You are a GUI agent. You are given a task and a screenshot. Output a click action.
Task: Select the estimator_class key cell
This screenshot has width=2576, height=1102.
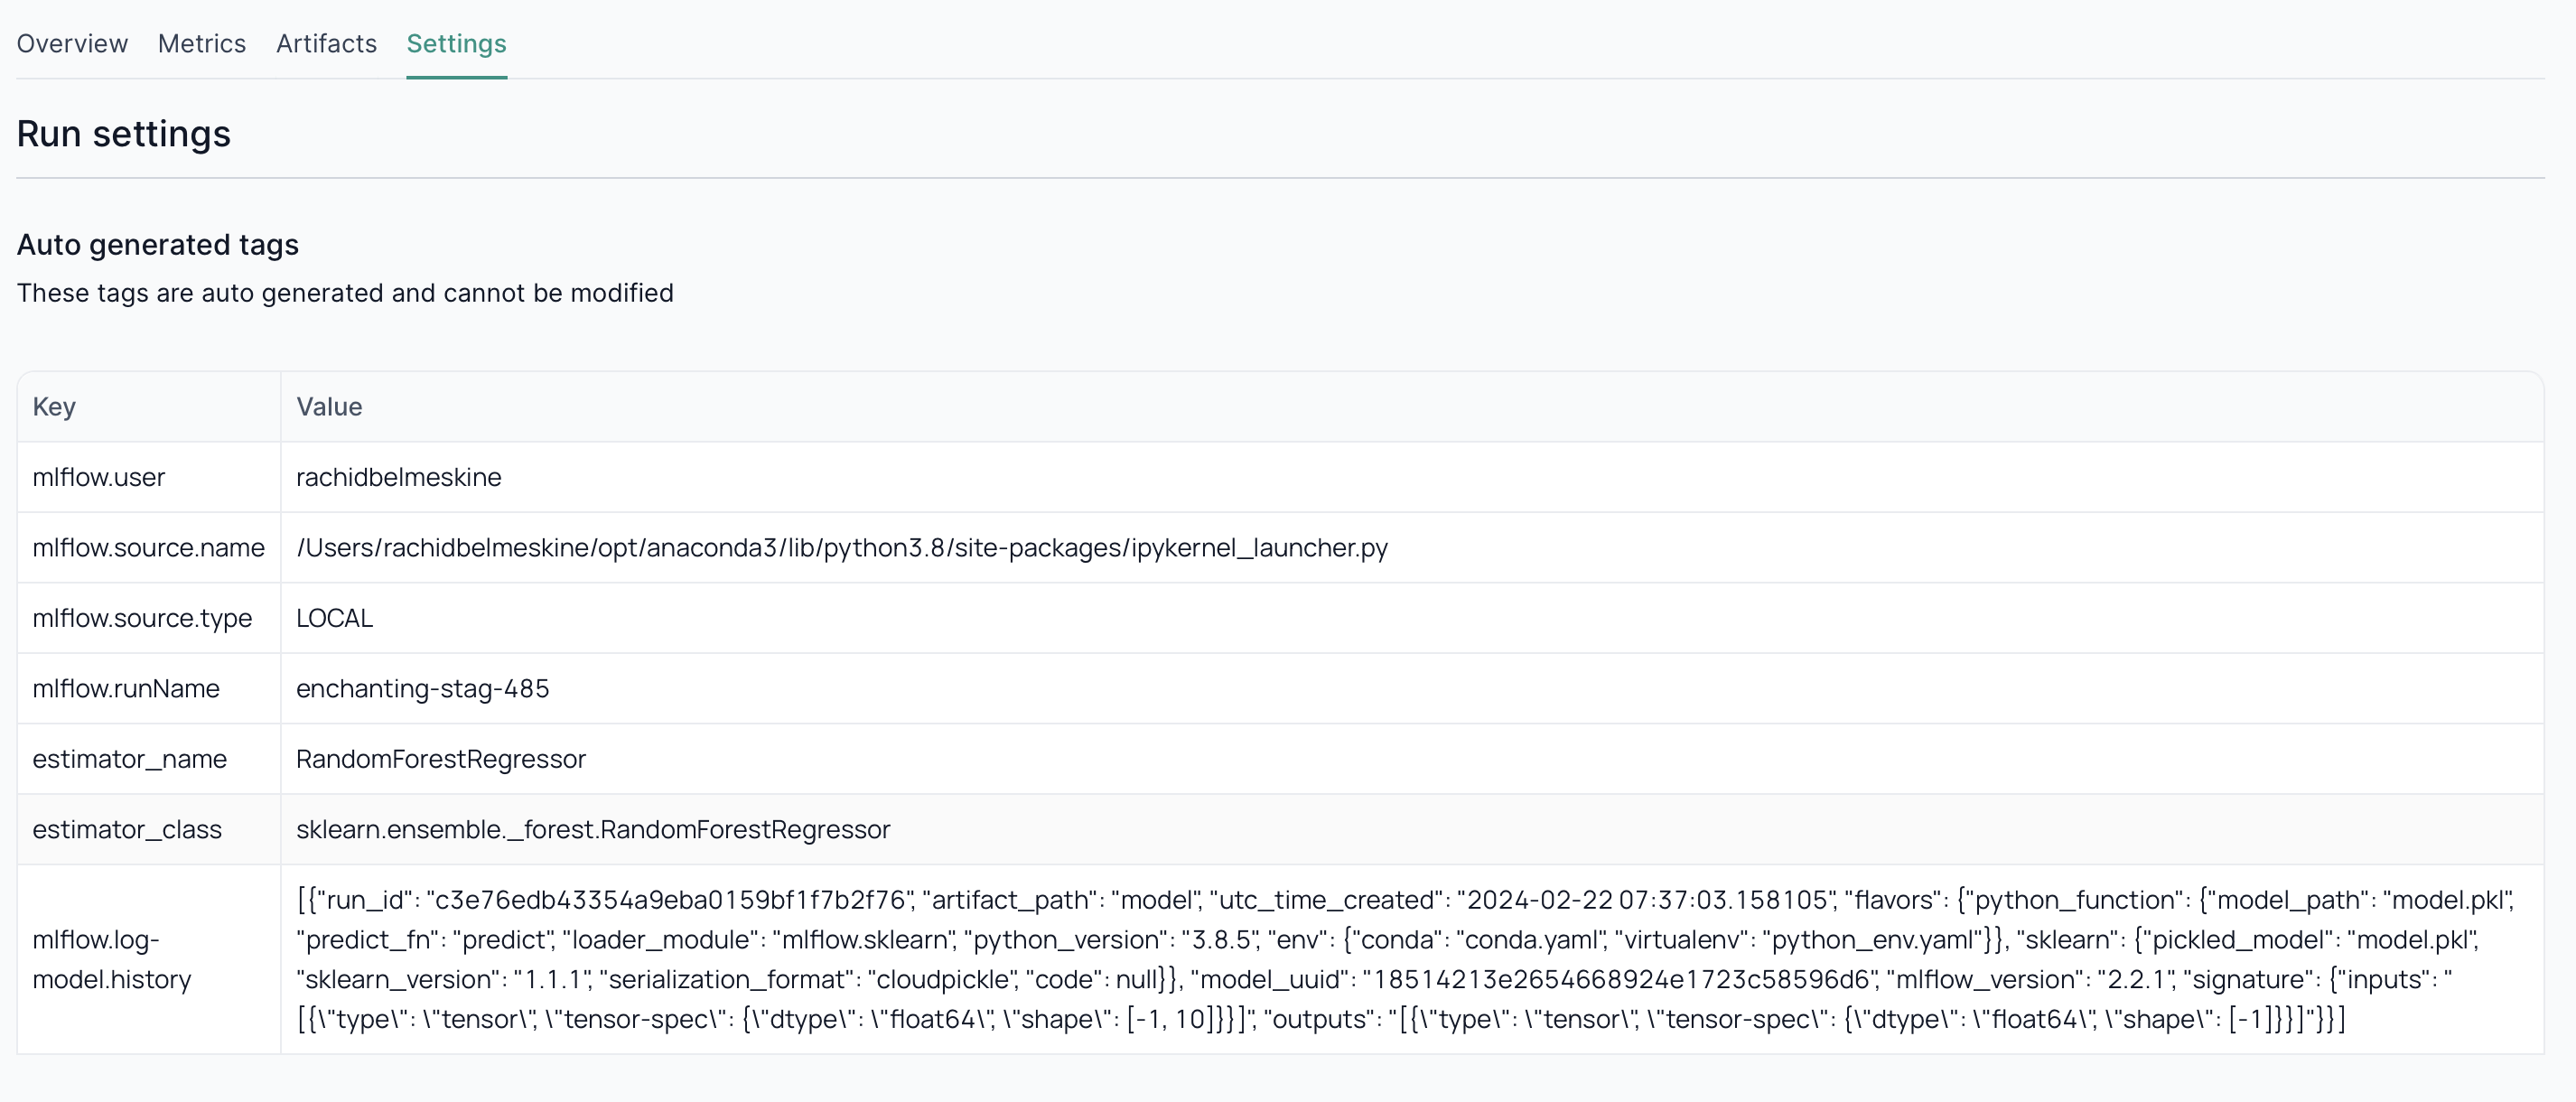click(x=127, y=830)
